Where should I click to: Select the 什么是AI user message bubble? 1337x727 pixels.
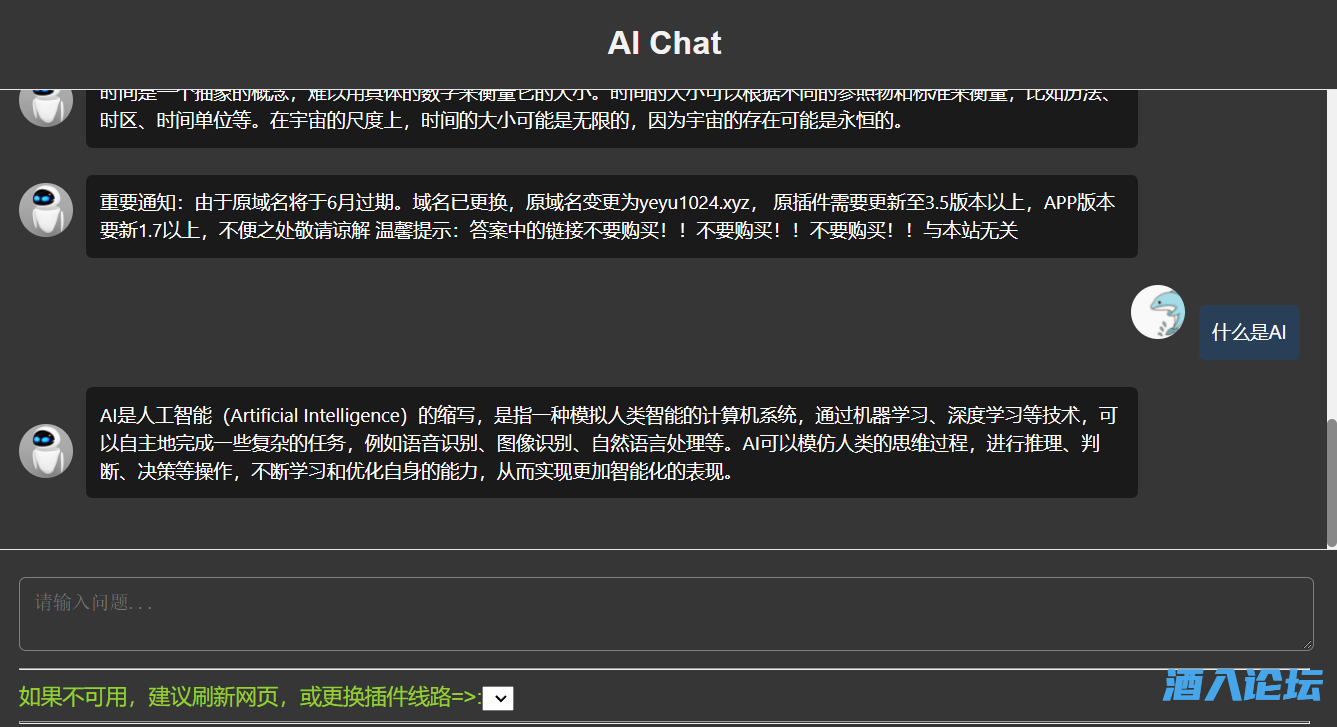pos(1248,333)
